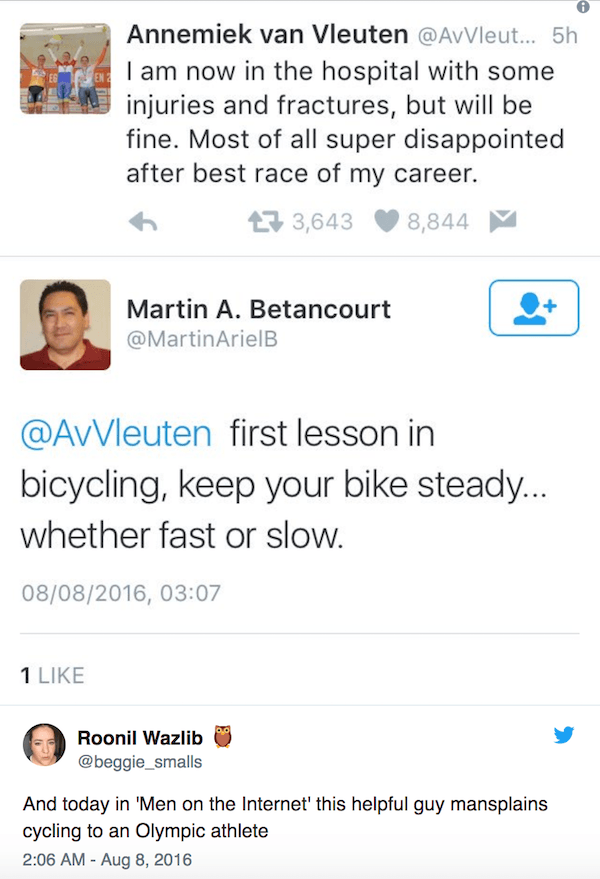Click Martin A. Betancourt's display name
The width and height of the screenshot is (600, 879).
tap(258, 310)
